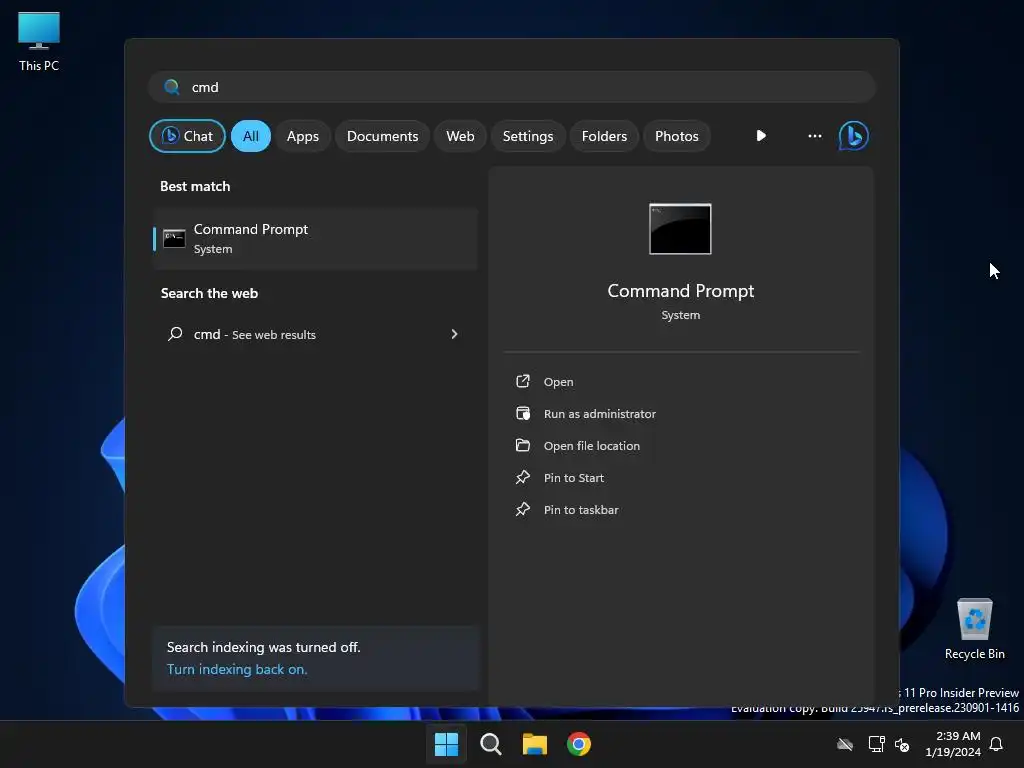The image size is (1024, 768).
Task: Click Open in Command Prompt actions
Action: click(558, 382)
